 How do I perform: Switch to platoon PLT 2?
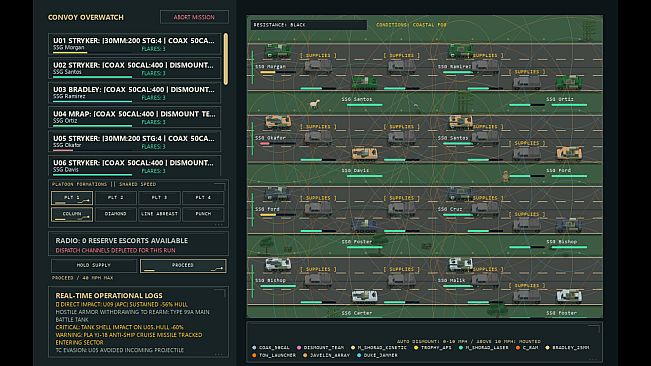[115, 198]
